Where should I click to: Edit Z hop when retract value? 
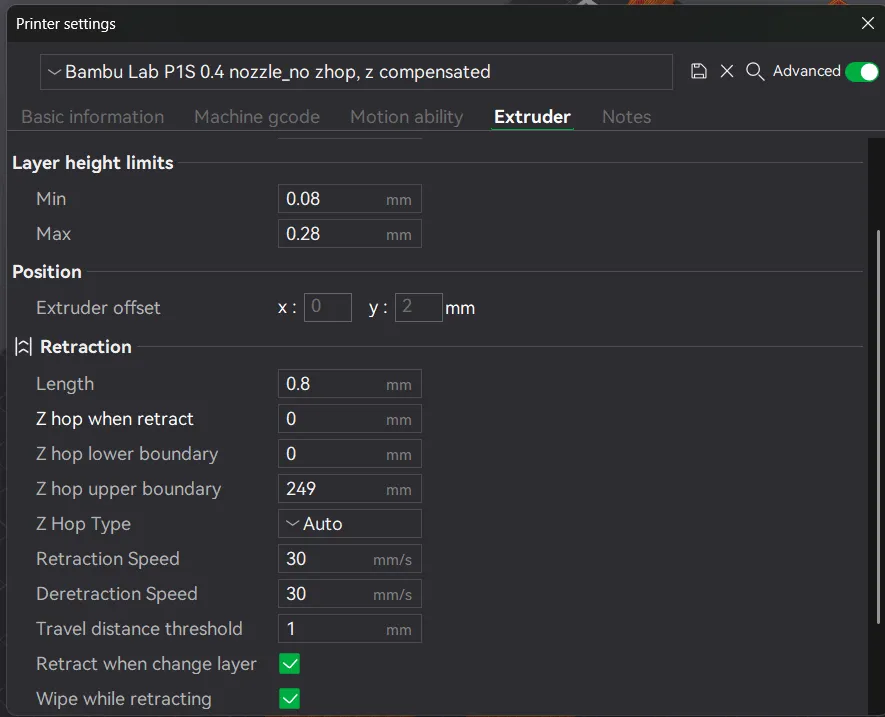pyautogui.click(x=350, y=419)
